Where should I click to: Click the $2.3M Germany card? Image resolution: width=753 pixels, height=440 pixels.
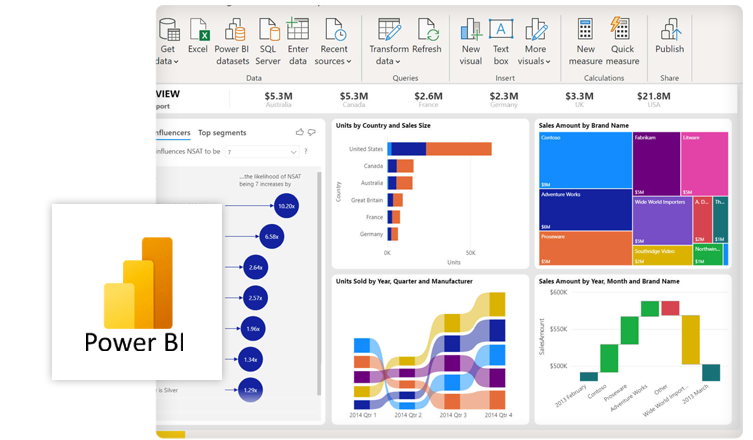(504, 99)
